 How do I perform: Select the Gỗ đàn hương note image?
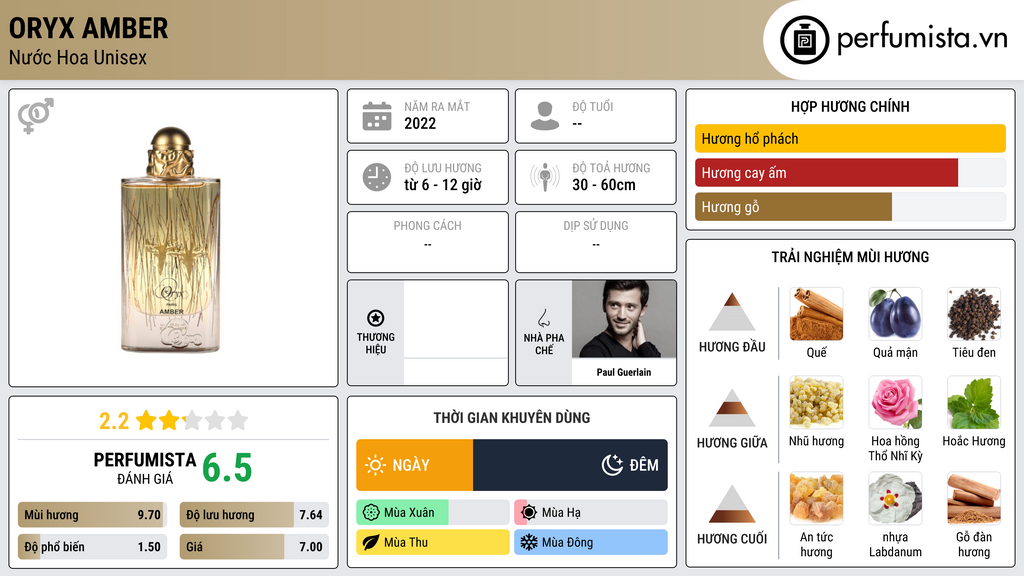pyautogui.click(x=974, y=499)
